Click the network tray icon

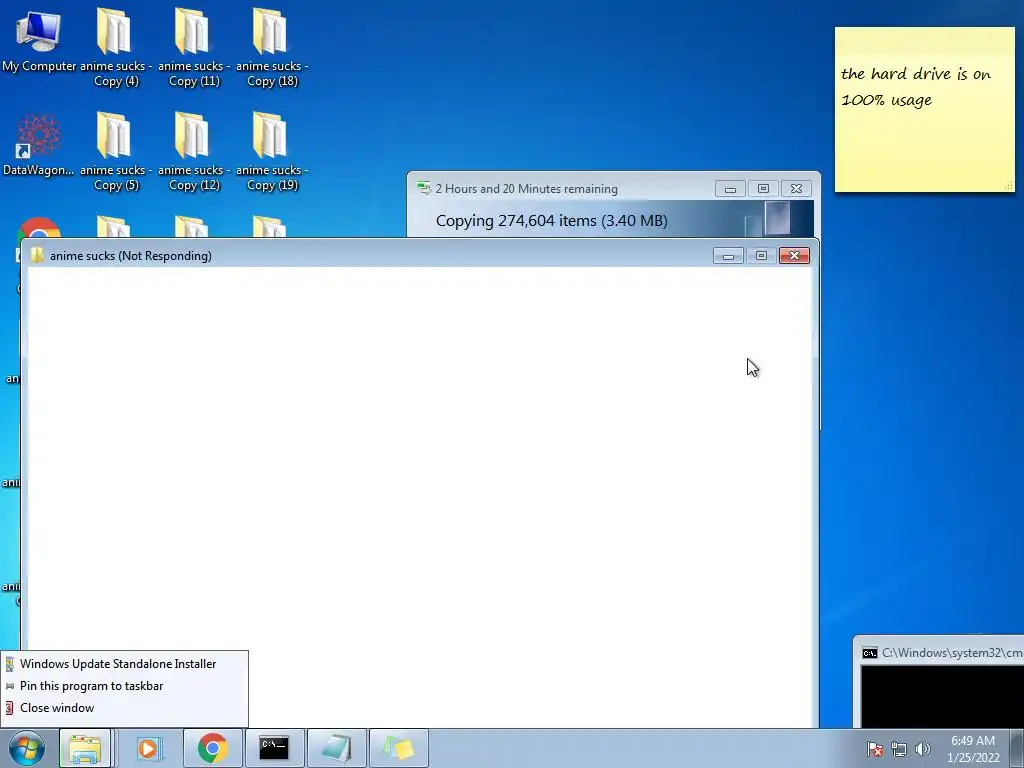[899, 749]
